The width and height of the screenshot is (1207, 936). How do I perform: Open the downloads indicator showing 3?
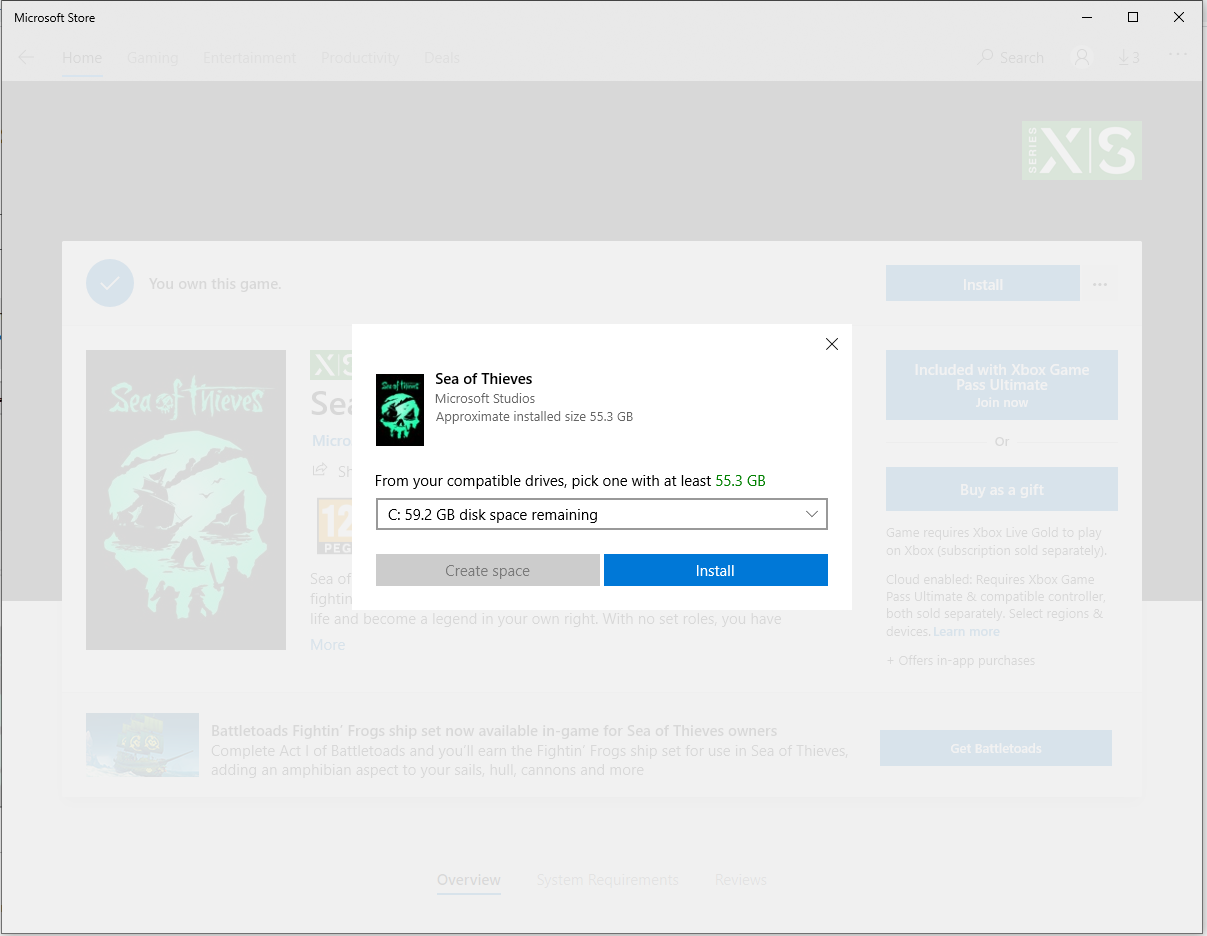click(x=1129, y=58)
